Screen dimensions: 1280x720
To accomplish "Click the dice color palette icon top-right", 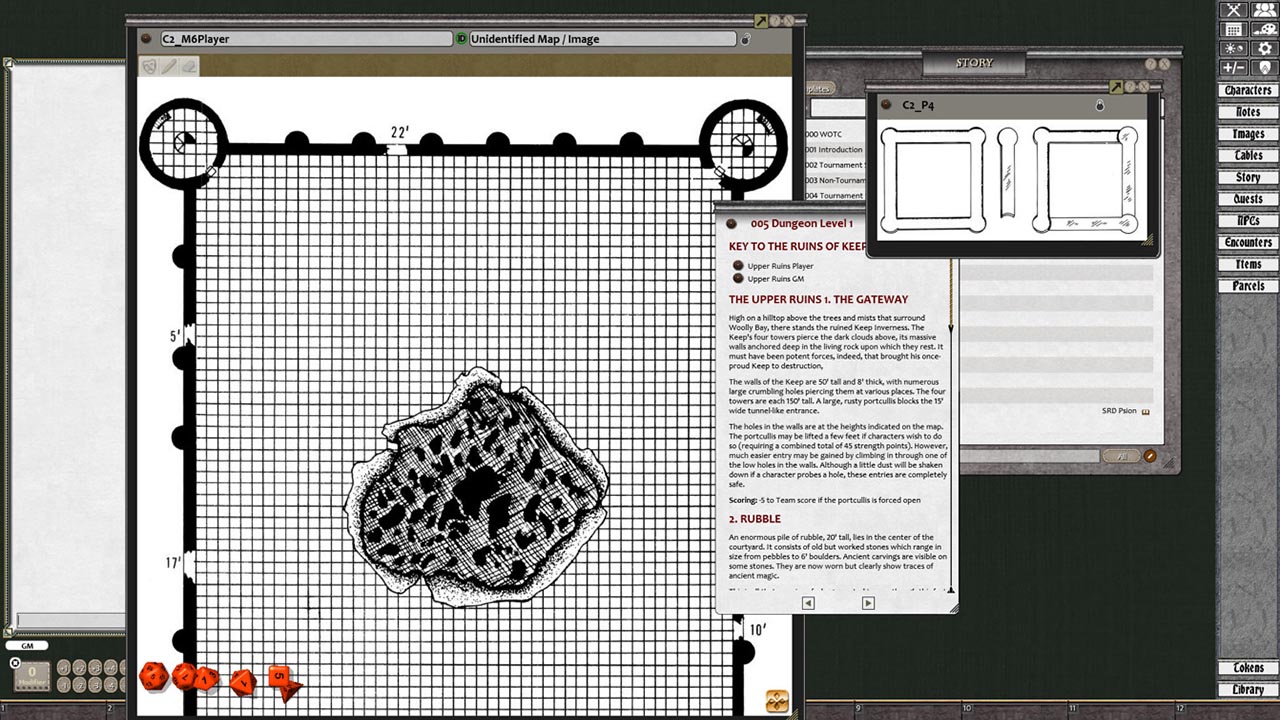I will pyautogui.click(x=1264, y=29).
